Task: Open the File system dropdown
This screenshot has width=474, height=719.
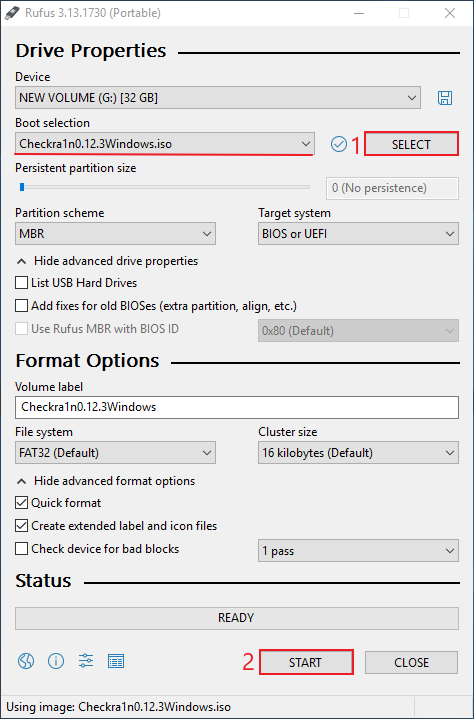Action: (x=115, y=453)
